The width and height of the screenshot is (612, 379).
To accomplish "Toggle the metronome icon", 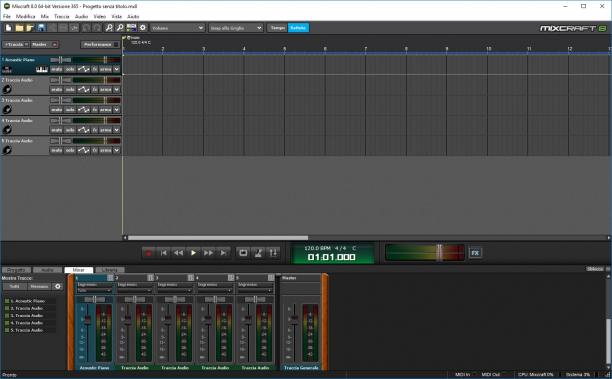I will 258,253.
